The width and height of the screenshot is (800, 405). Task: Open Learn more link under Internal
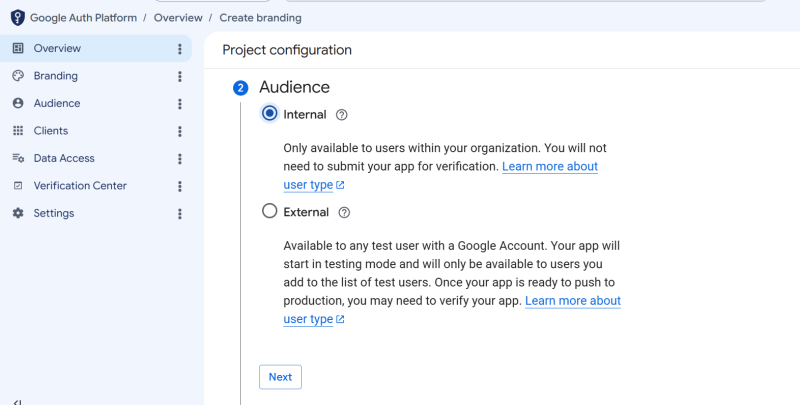pos(441,175)
